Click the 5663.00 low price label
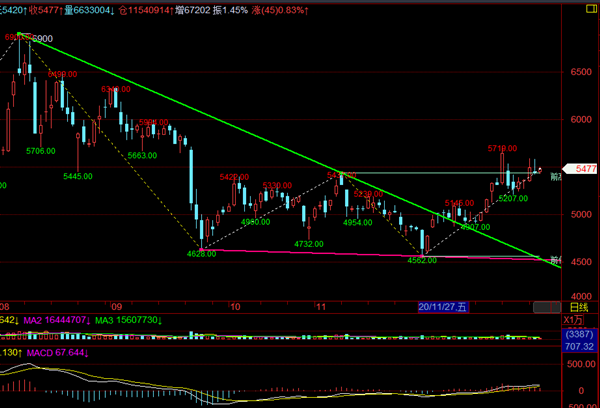The height and width of the screenshot is (408, 600). (x=142, y=155)
